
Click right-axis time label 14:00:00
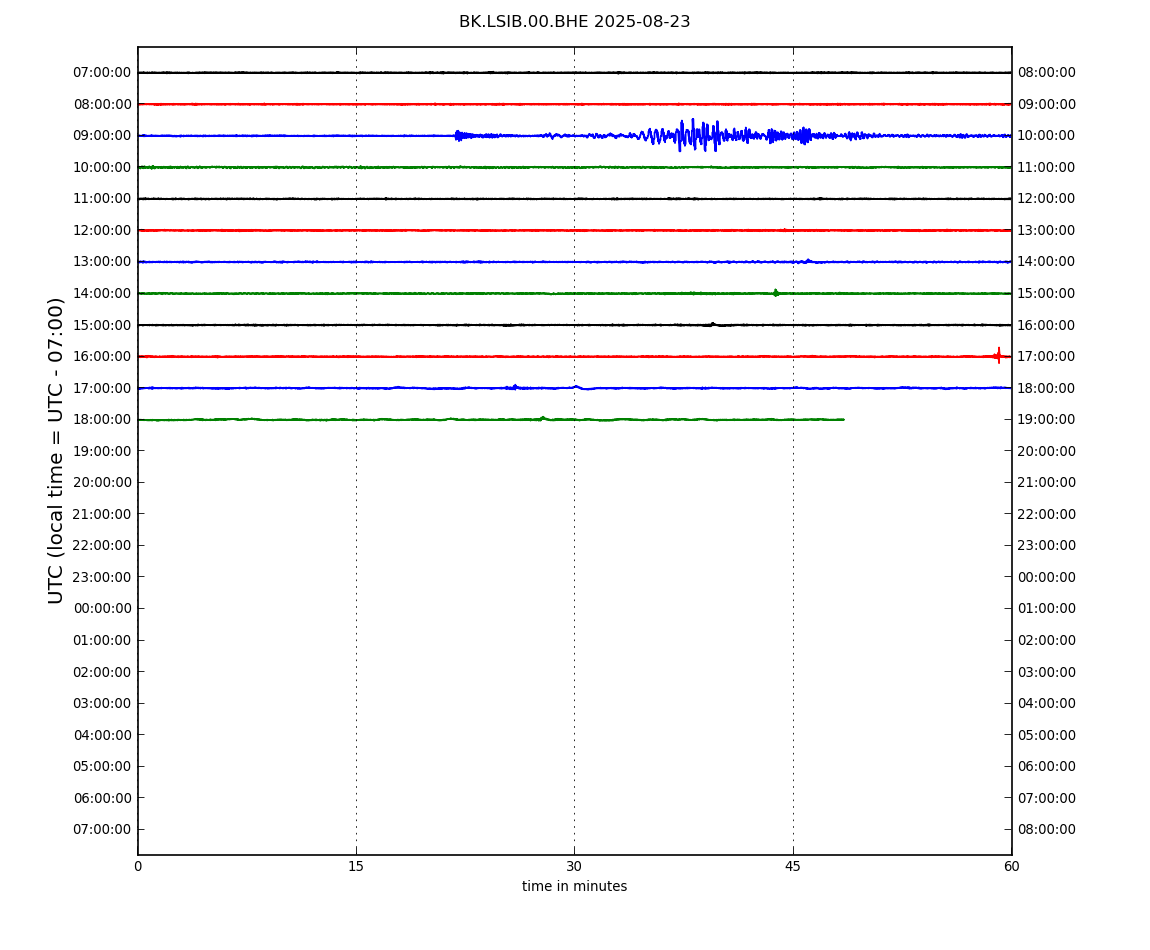click(x=1047, y=262)
